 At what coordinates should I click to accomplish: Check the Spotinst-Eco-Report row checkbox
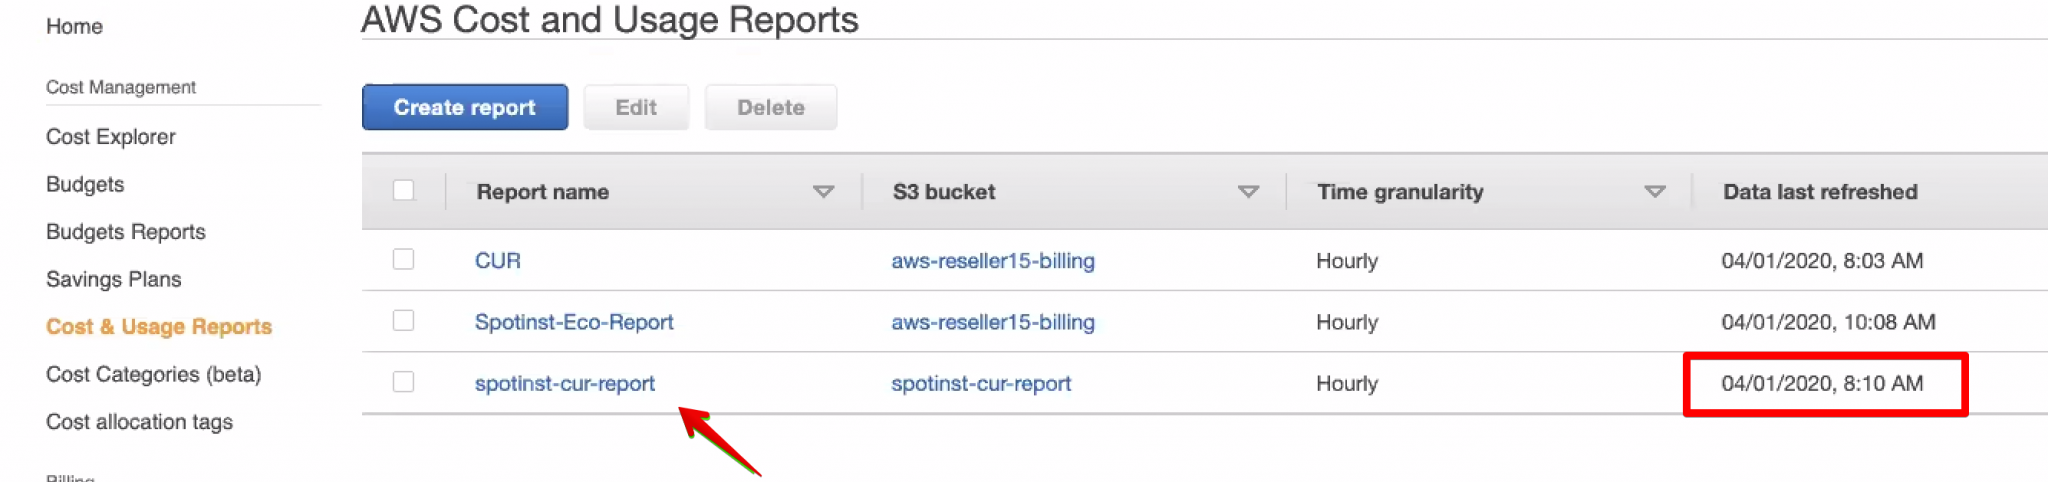coord(404,321)
